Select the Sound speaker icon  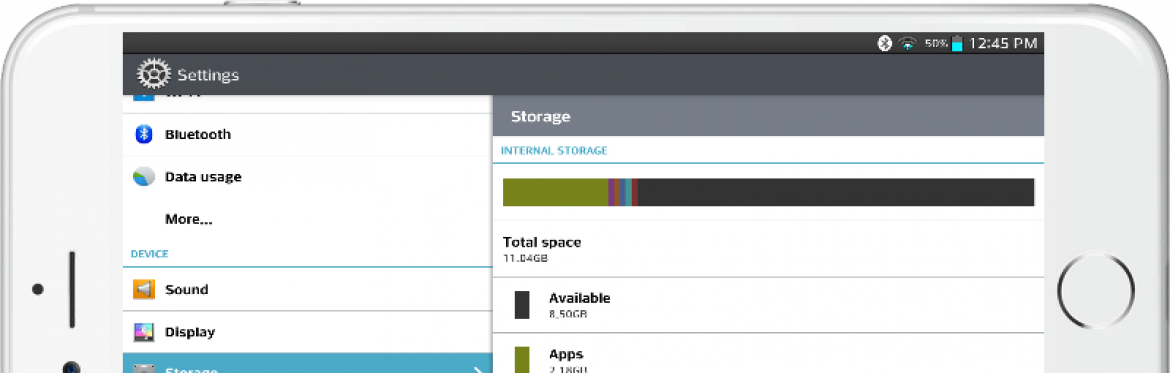[144, 289]
